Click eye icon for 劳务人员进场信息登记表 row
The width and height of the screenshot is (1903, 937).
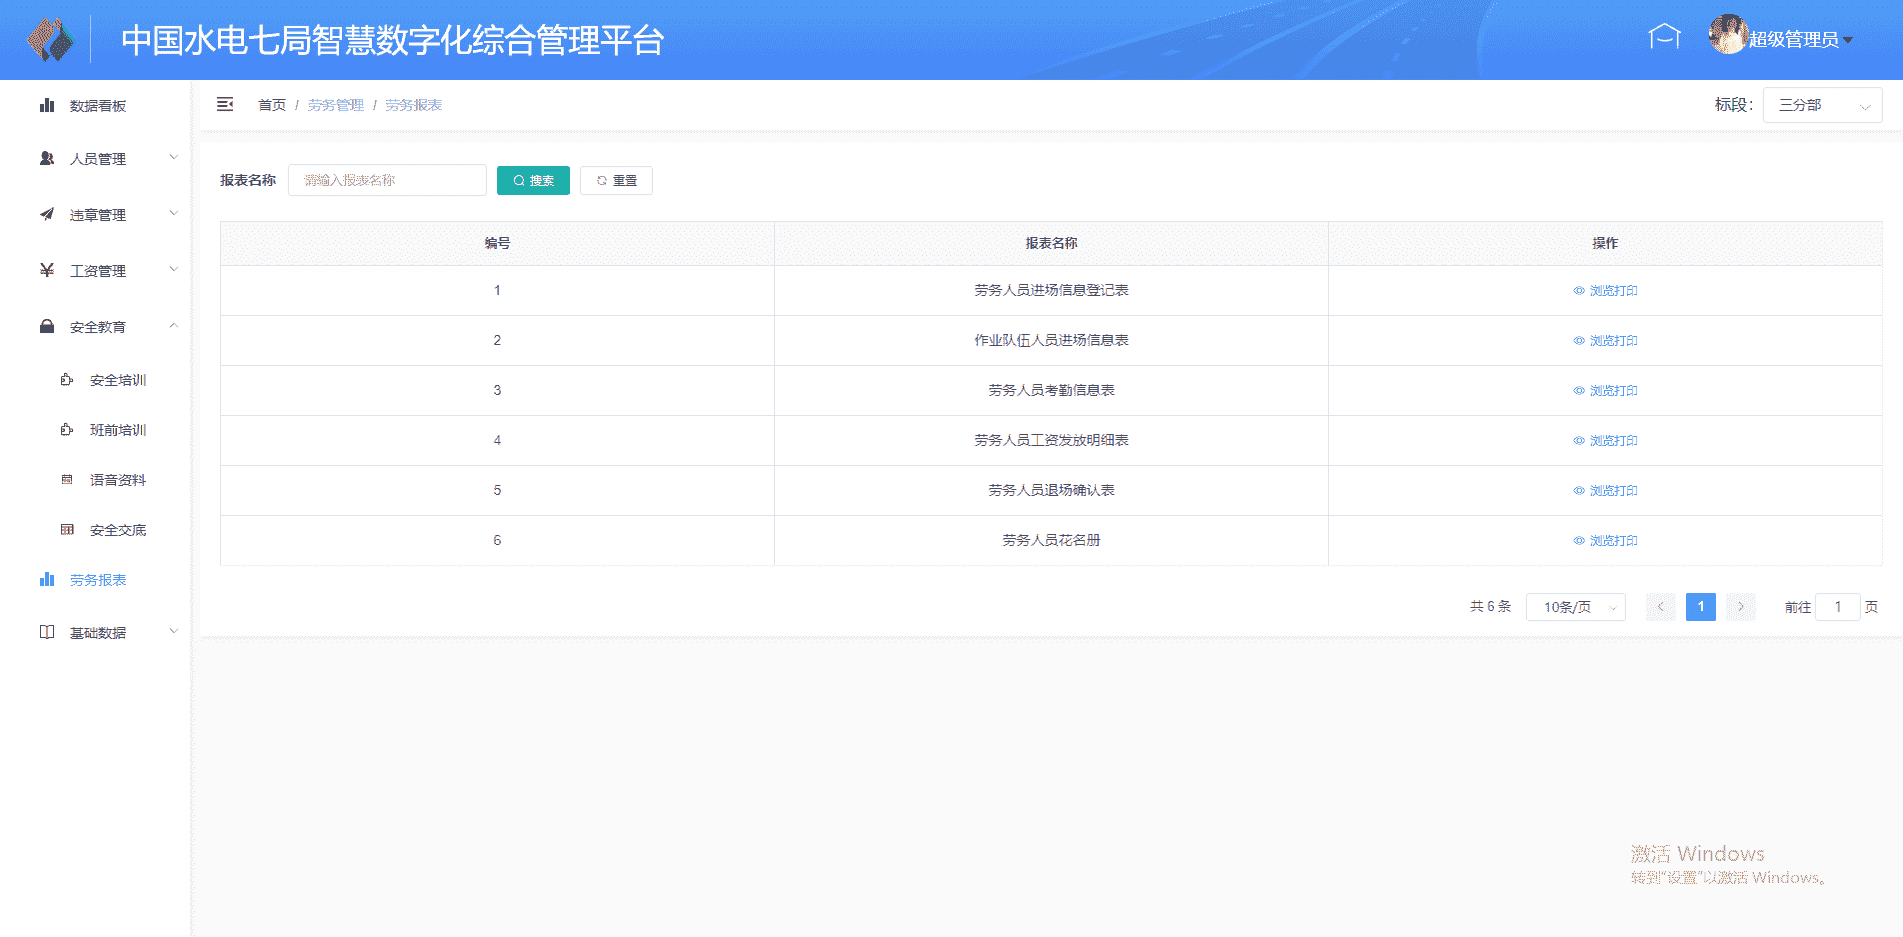tap(1579, 291)
